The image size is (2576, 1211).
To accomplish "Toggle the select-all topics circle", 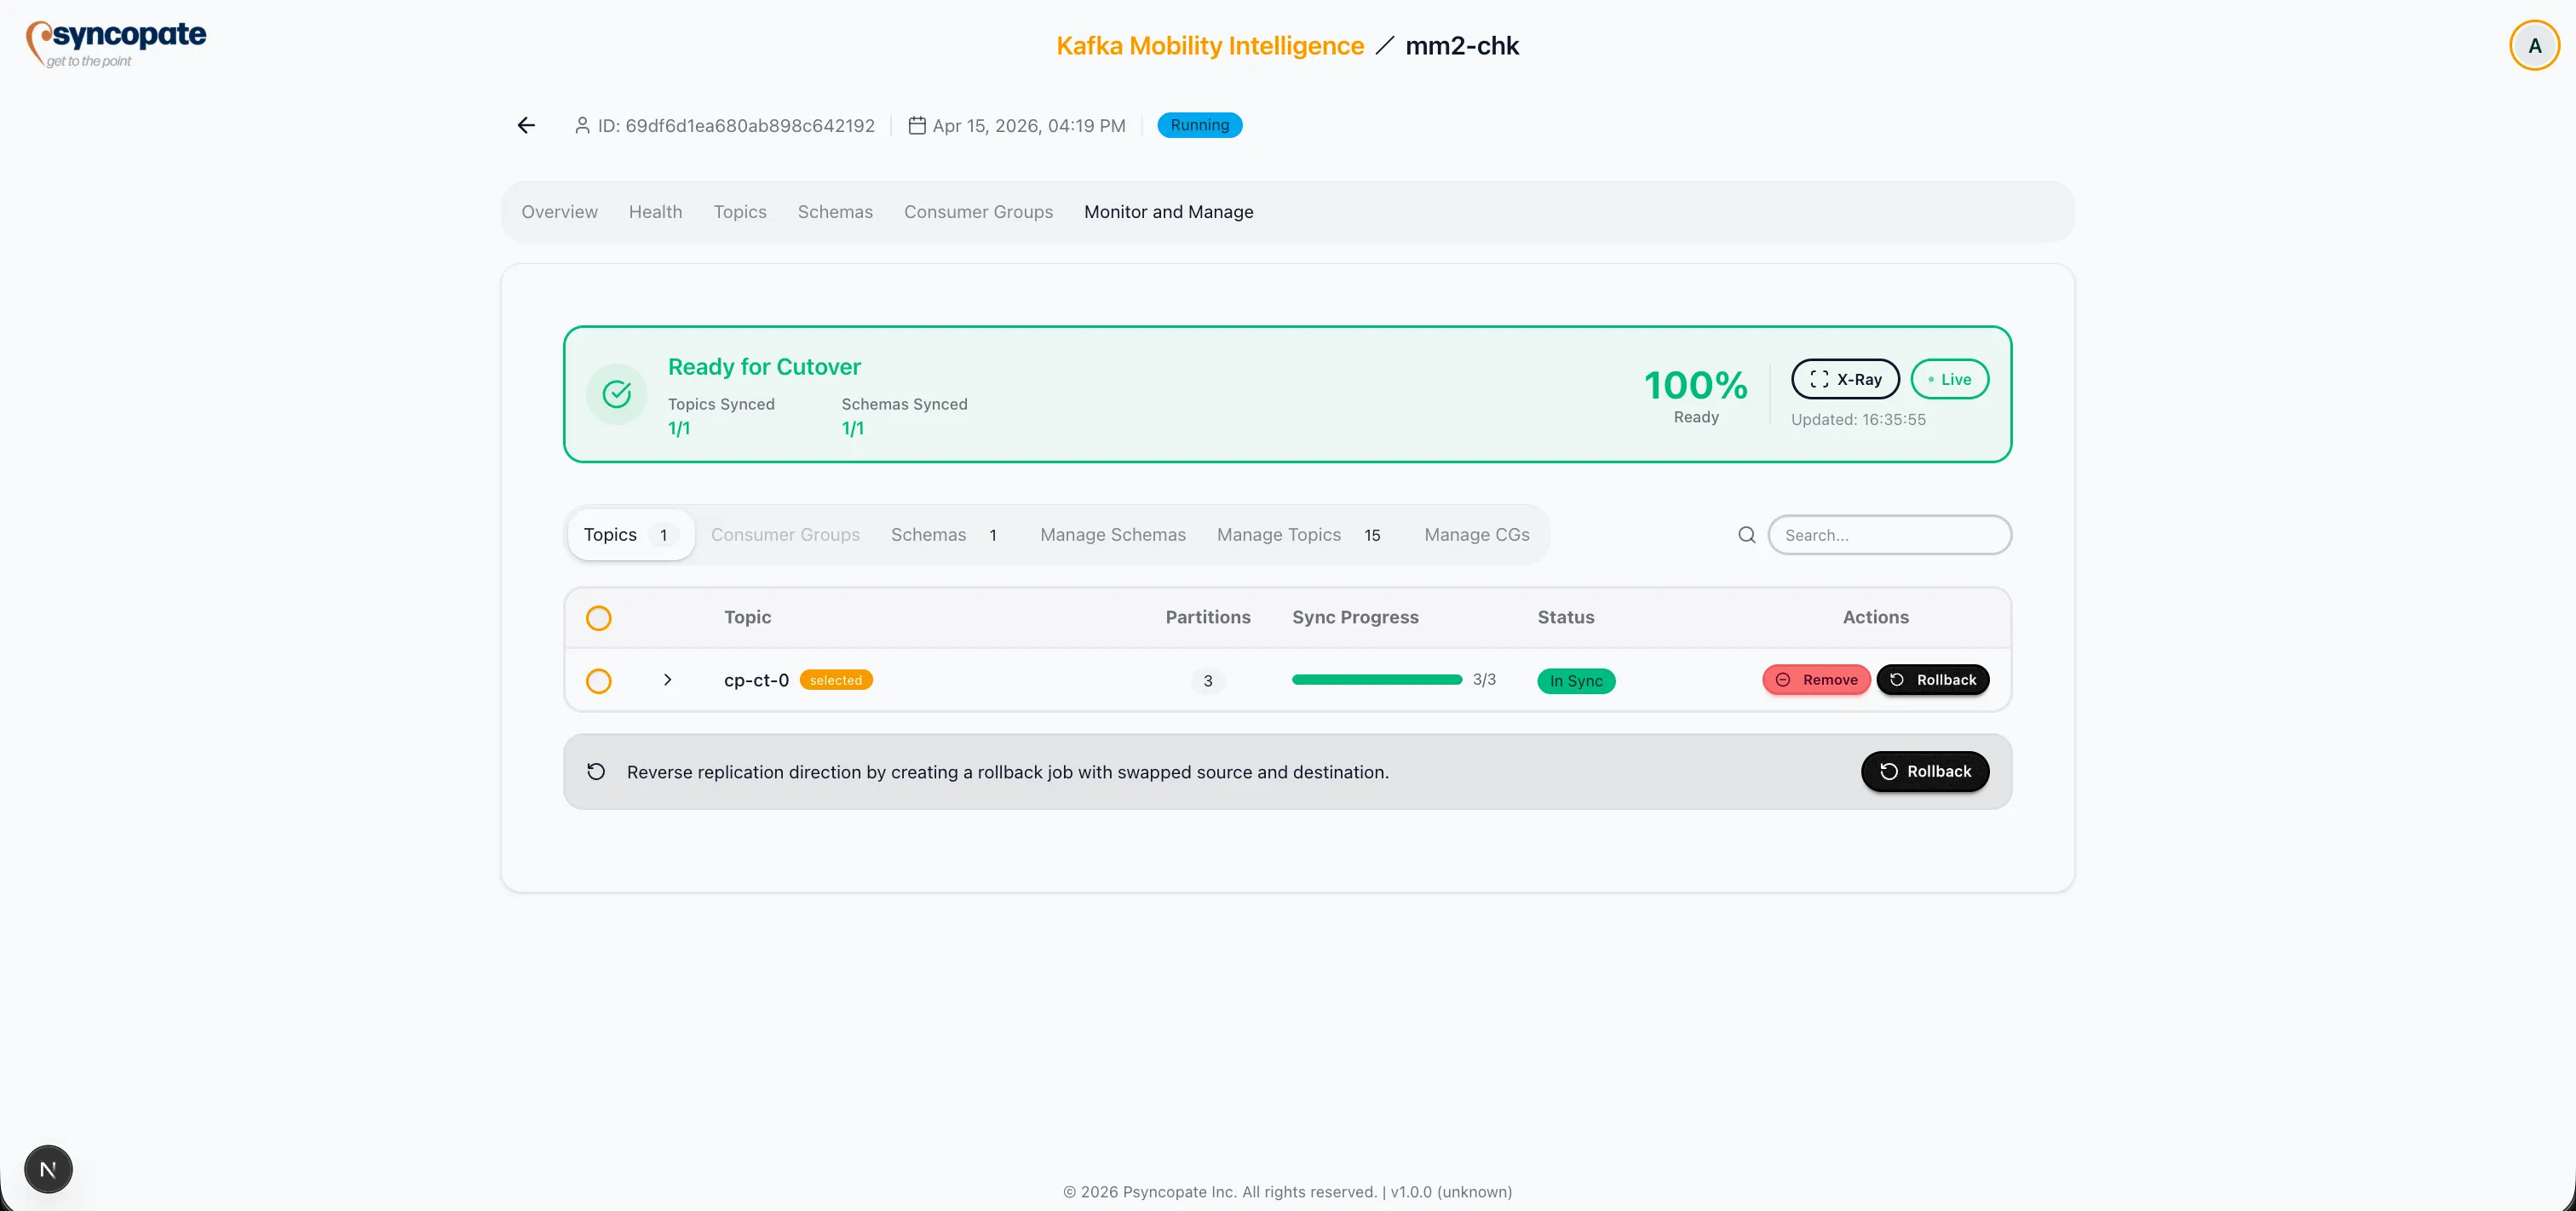I will (x=598, y=618).
